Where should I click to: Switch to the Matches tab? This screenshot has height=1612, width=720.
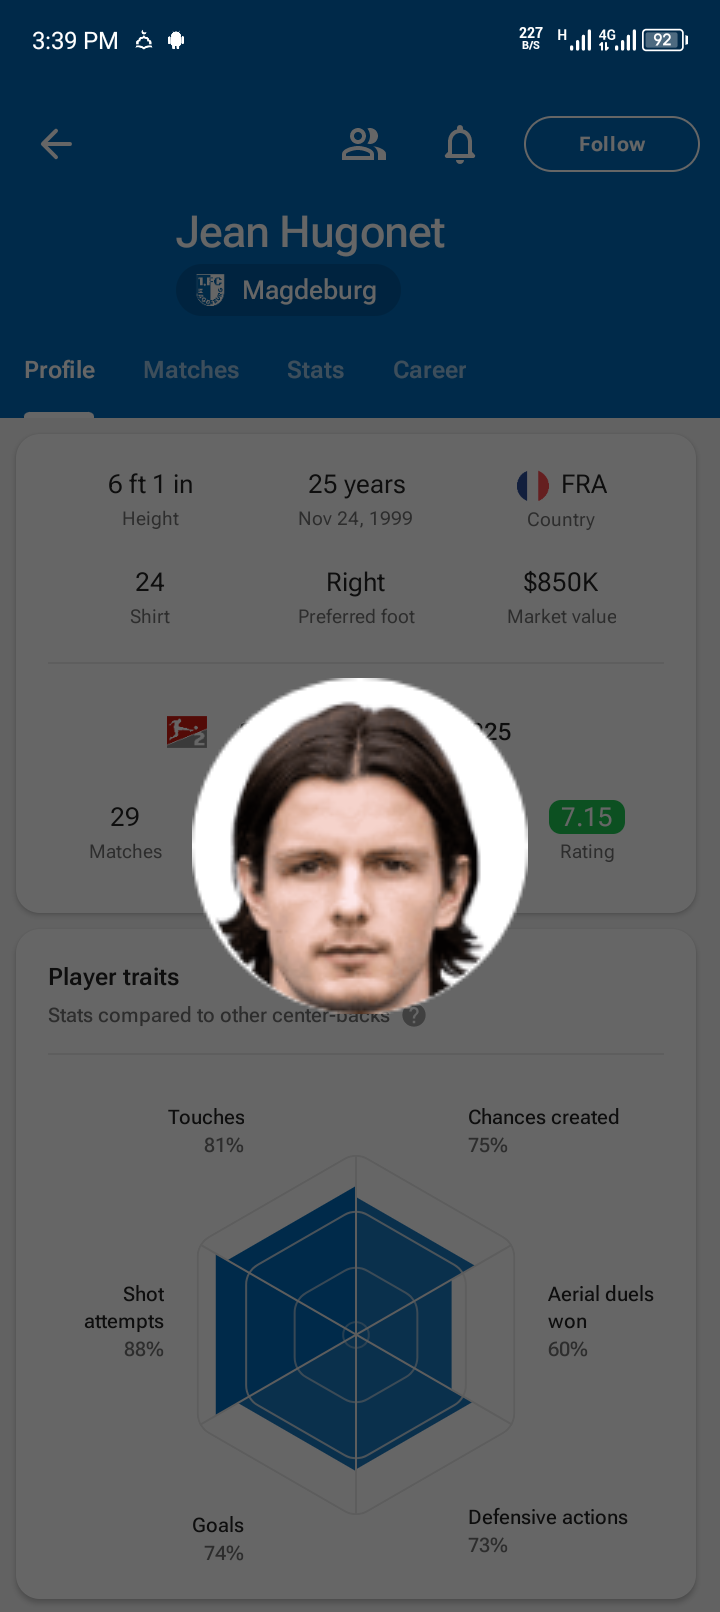191,370
